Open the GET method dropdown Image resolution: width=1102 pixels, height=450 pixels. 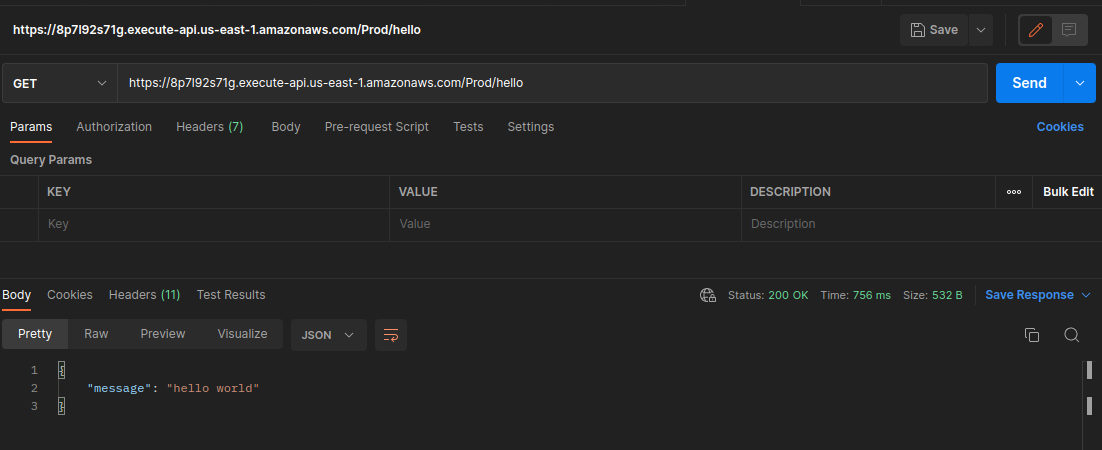pos(59,83)
